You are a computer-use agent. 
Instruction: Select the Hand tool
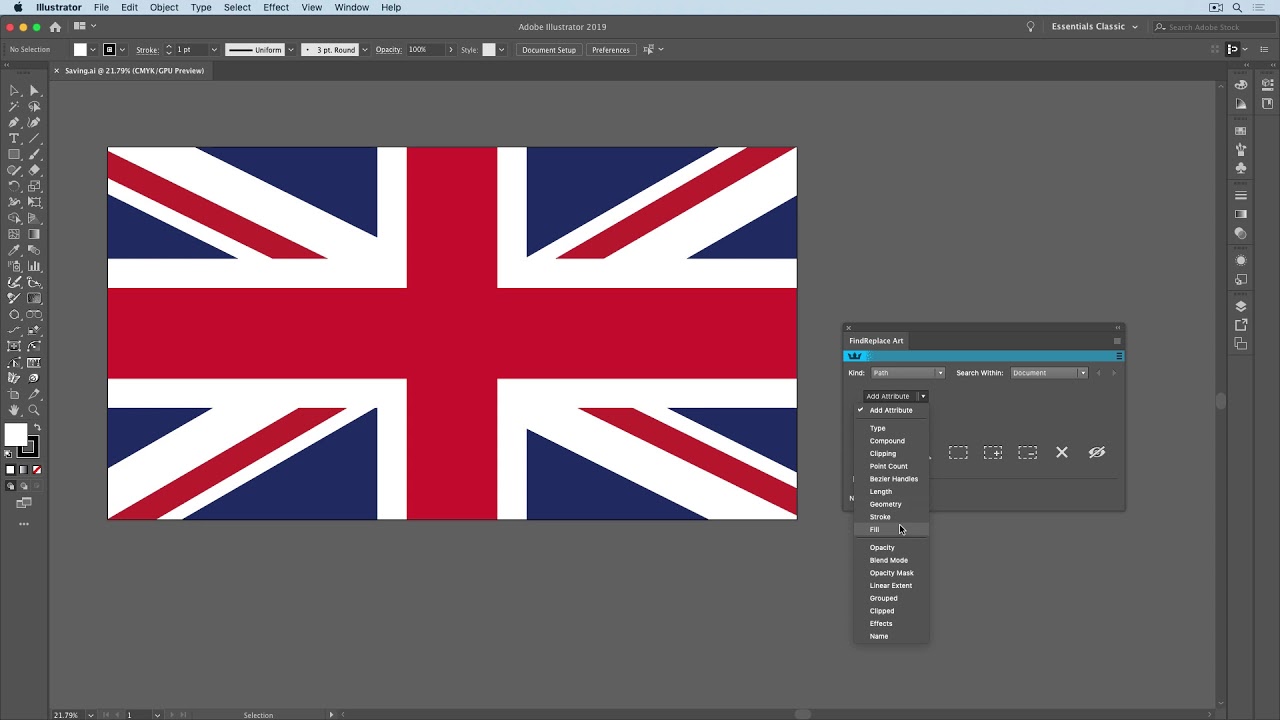(x=14, y=410)
